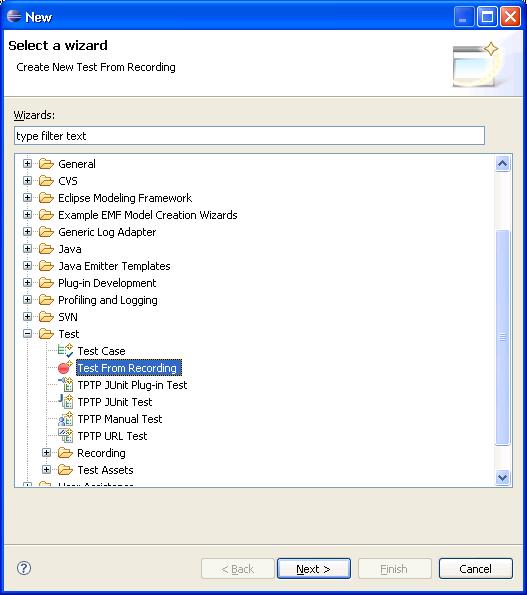Close the New dialog window

coord(510,17)
